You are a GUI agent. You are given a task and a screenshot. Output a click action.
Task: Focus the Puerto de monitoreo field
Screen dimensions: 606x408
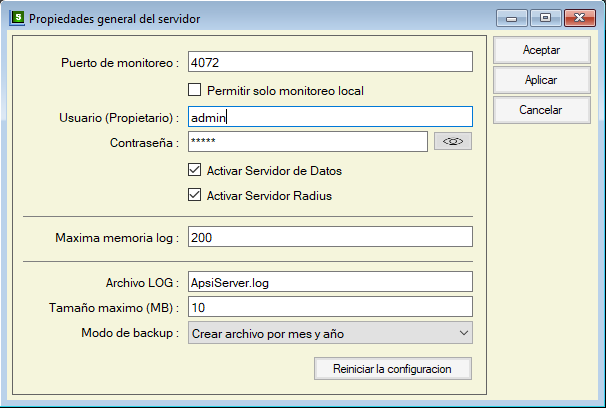329,62
